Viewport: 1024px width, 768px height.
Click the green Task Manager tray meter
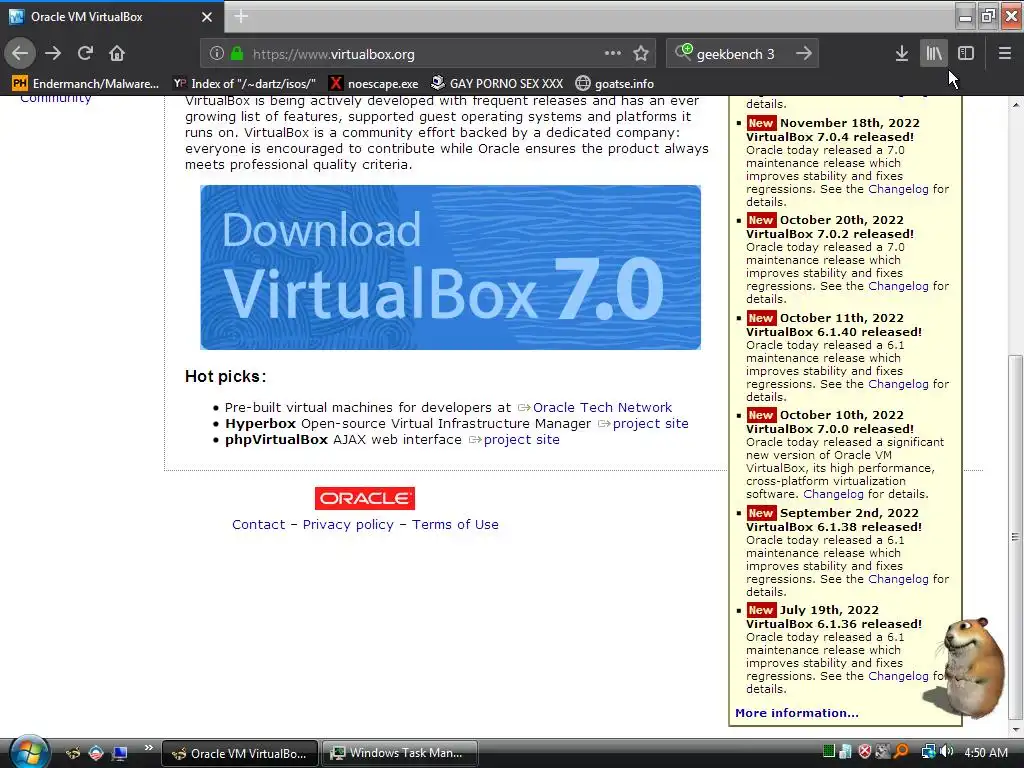(828, 752)
